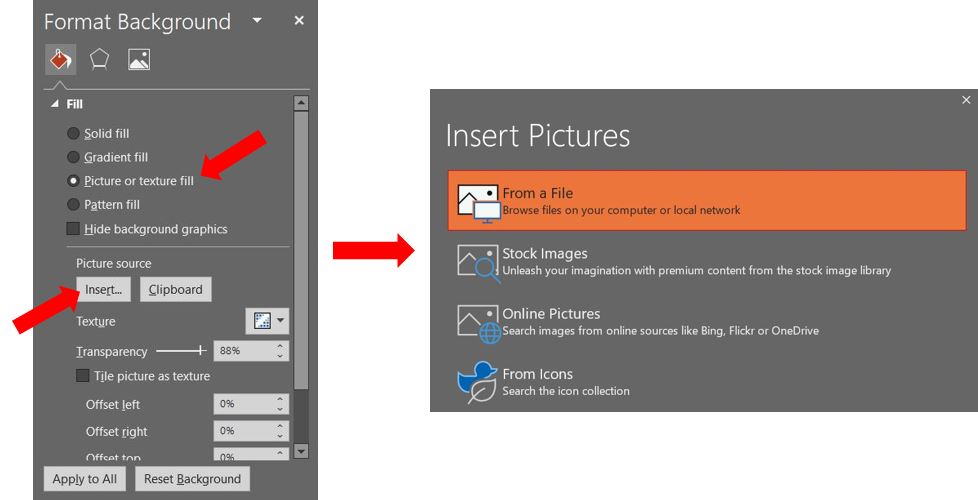Viewport: 978px width, 500px height.
Task: Click the Transparency slider track
Action: 181,351
